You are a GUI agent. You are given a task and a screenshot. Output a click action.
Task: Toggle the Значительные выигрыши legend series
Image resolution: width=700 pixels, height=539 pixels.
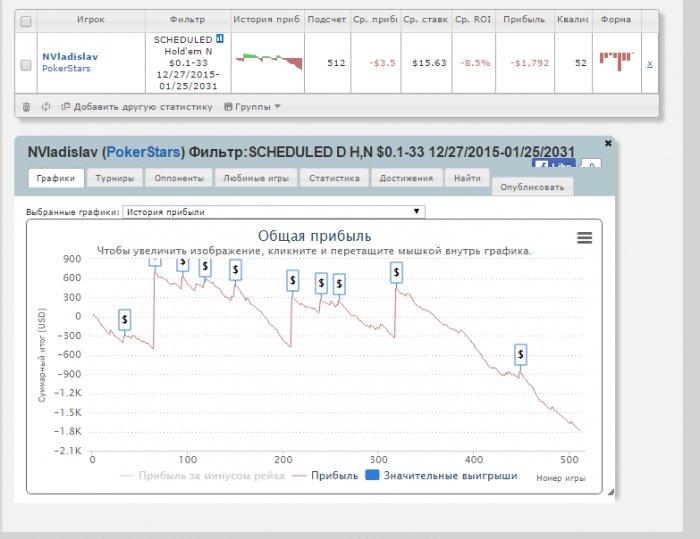(441, 476)
